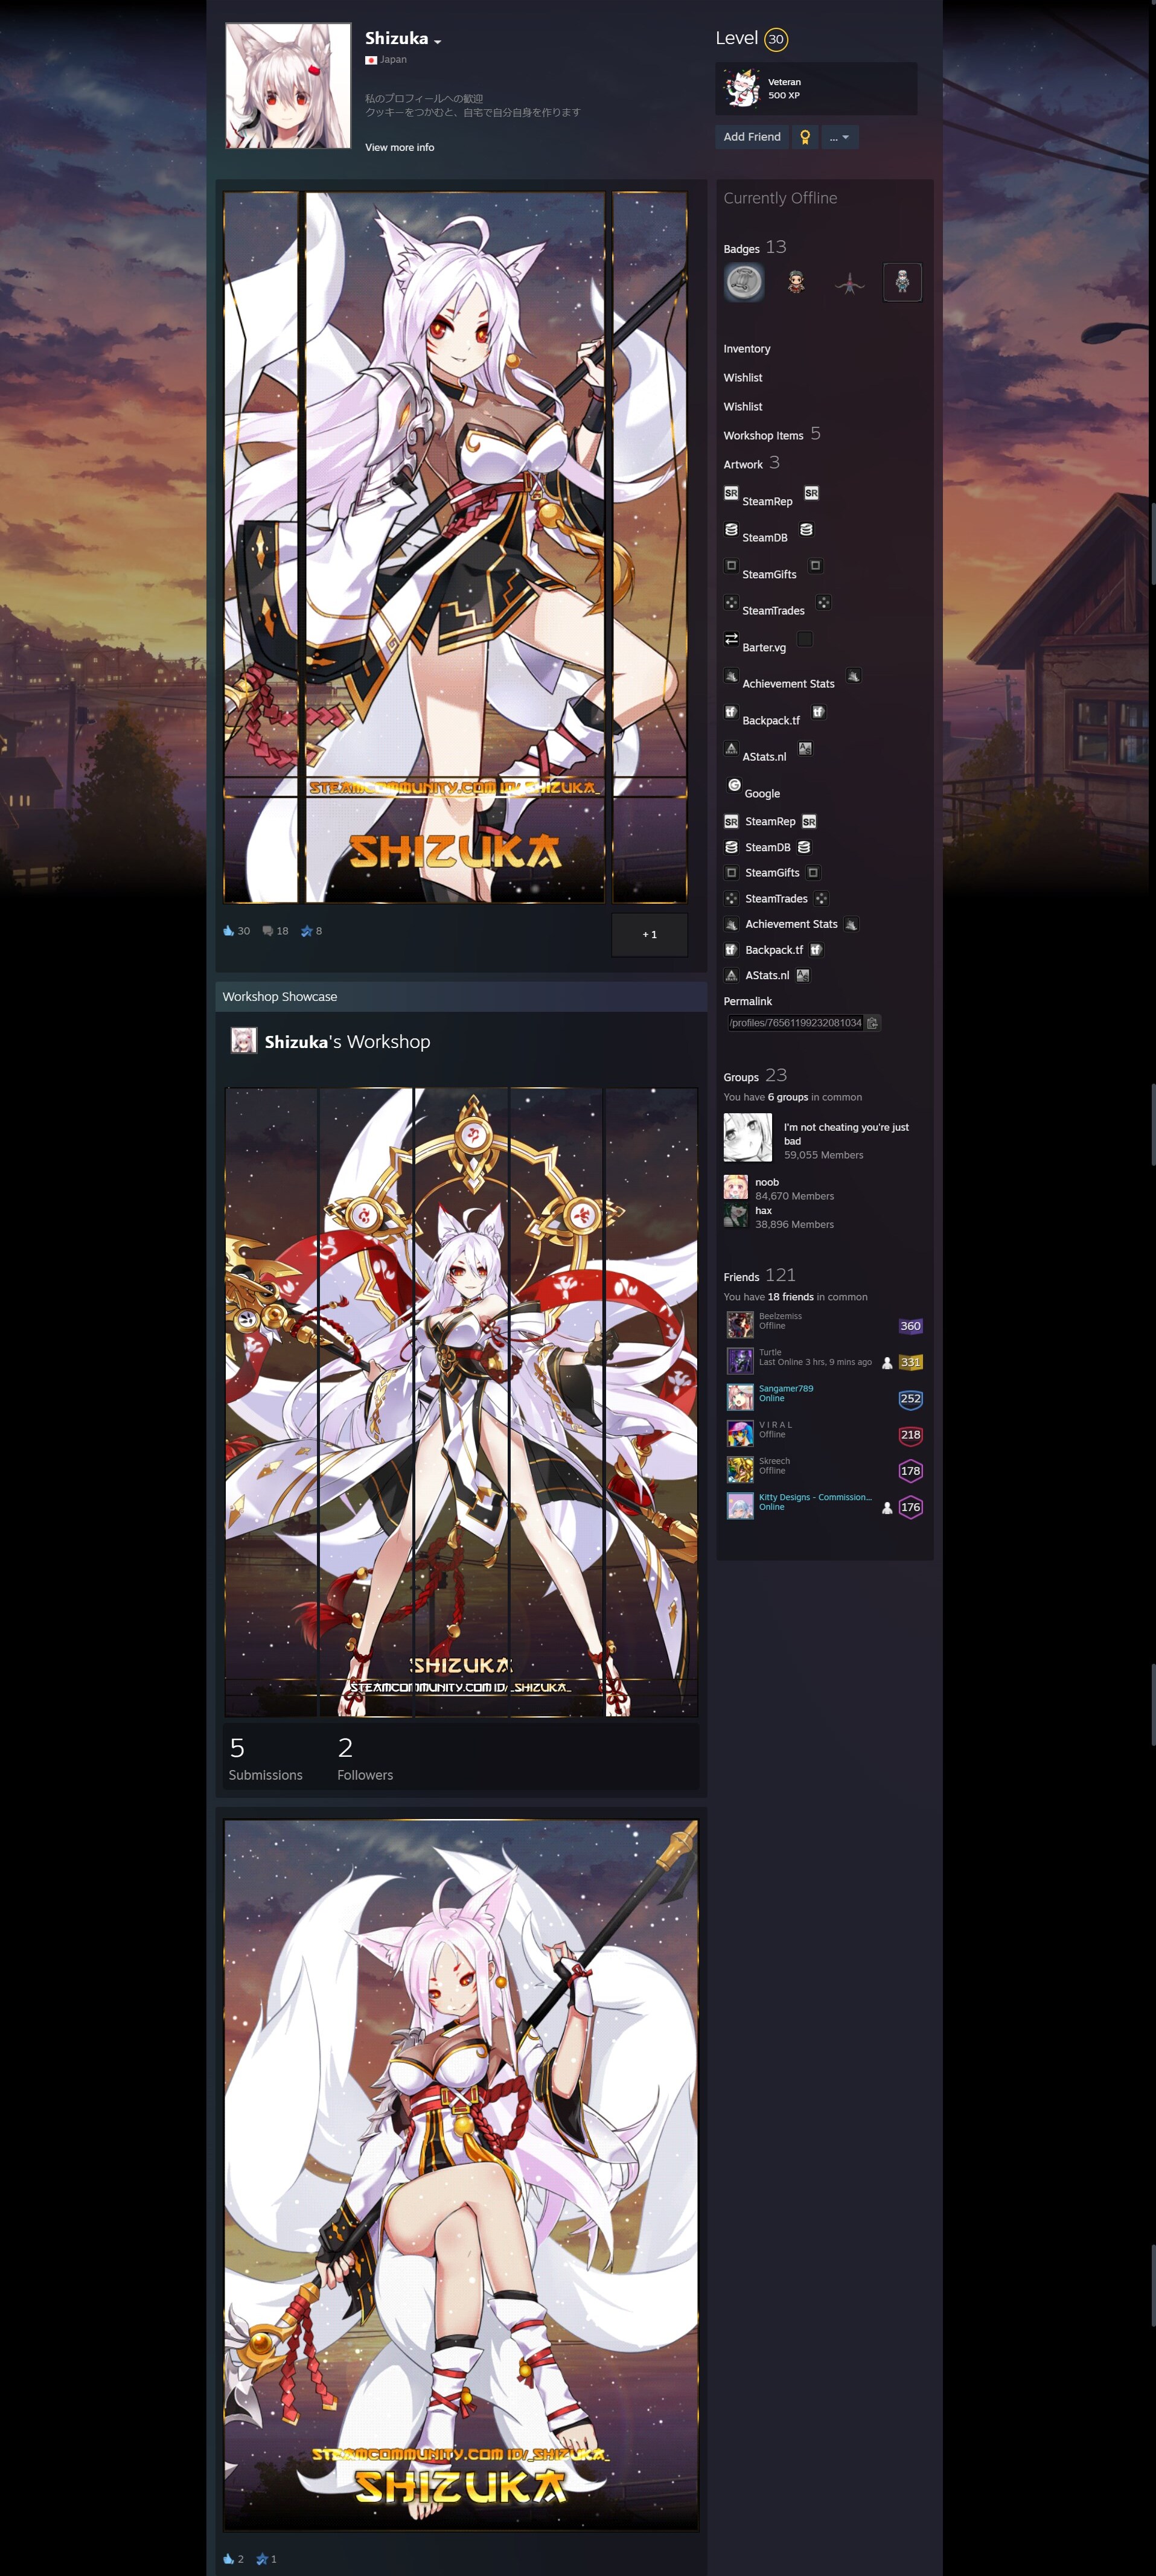Click the Add Friend button
The image size is (1156, 2576).
[752, 137]
